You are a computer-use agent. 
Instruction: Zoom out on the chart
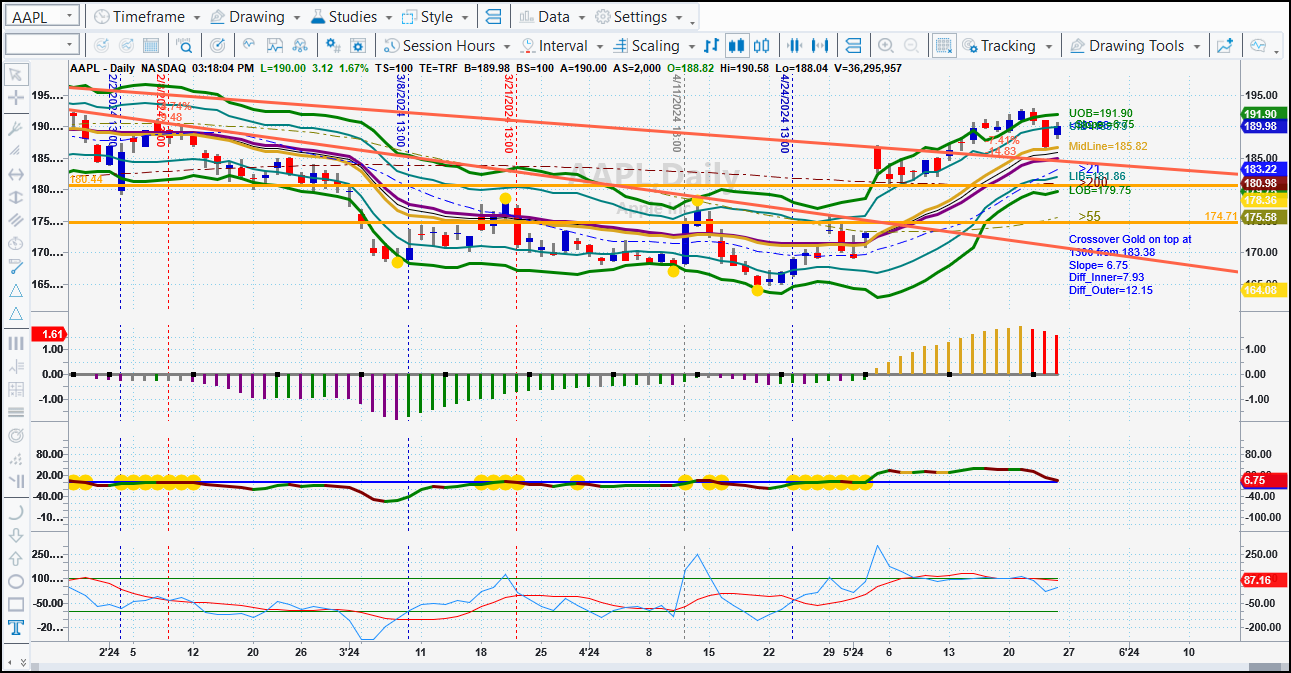[911, 45]
